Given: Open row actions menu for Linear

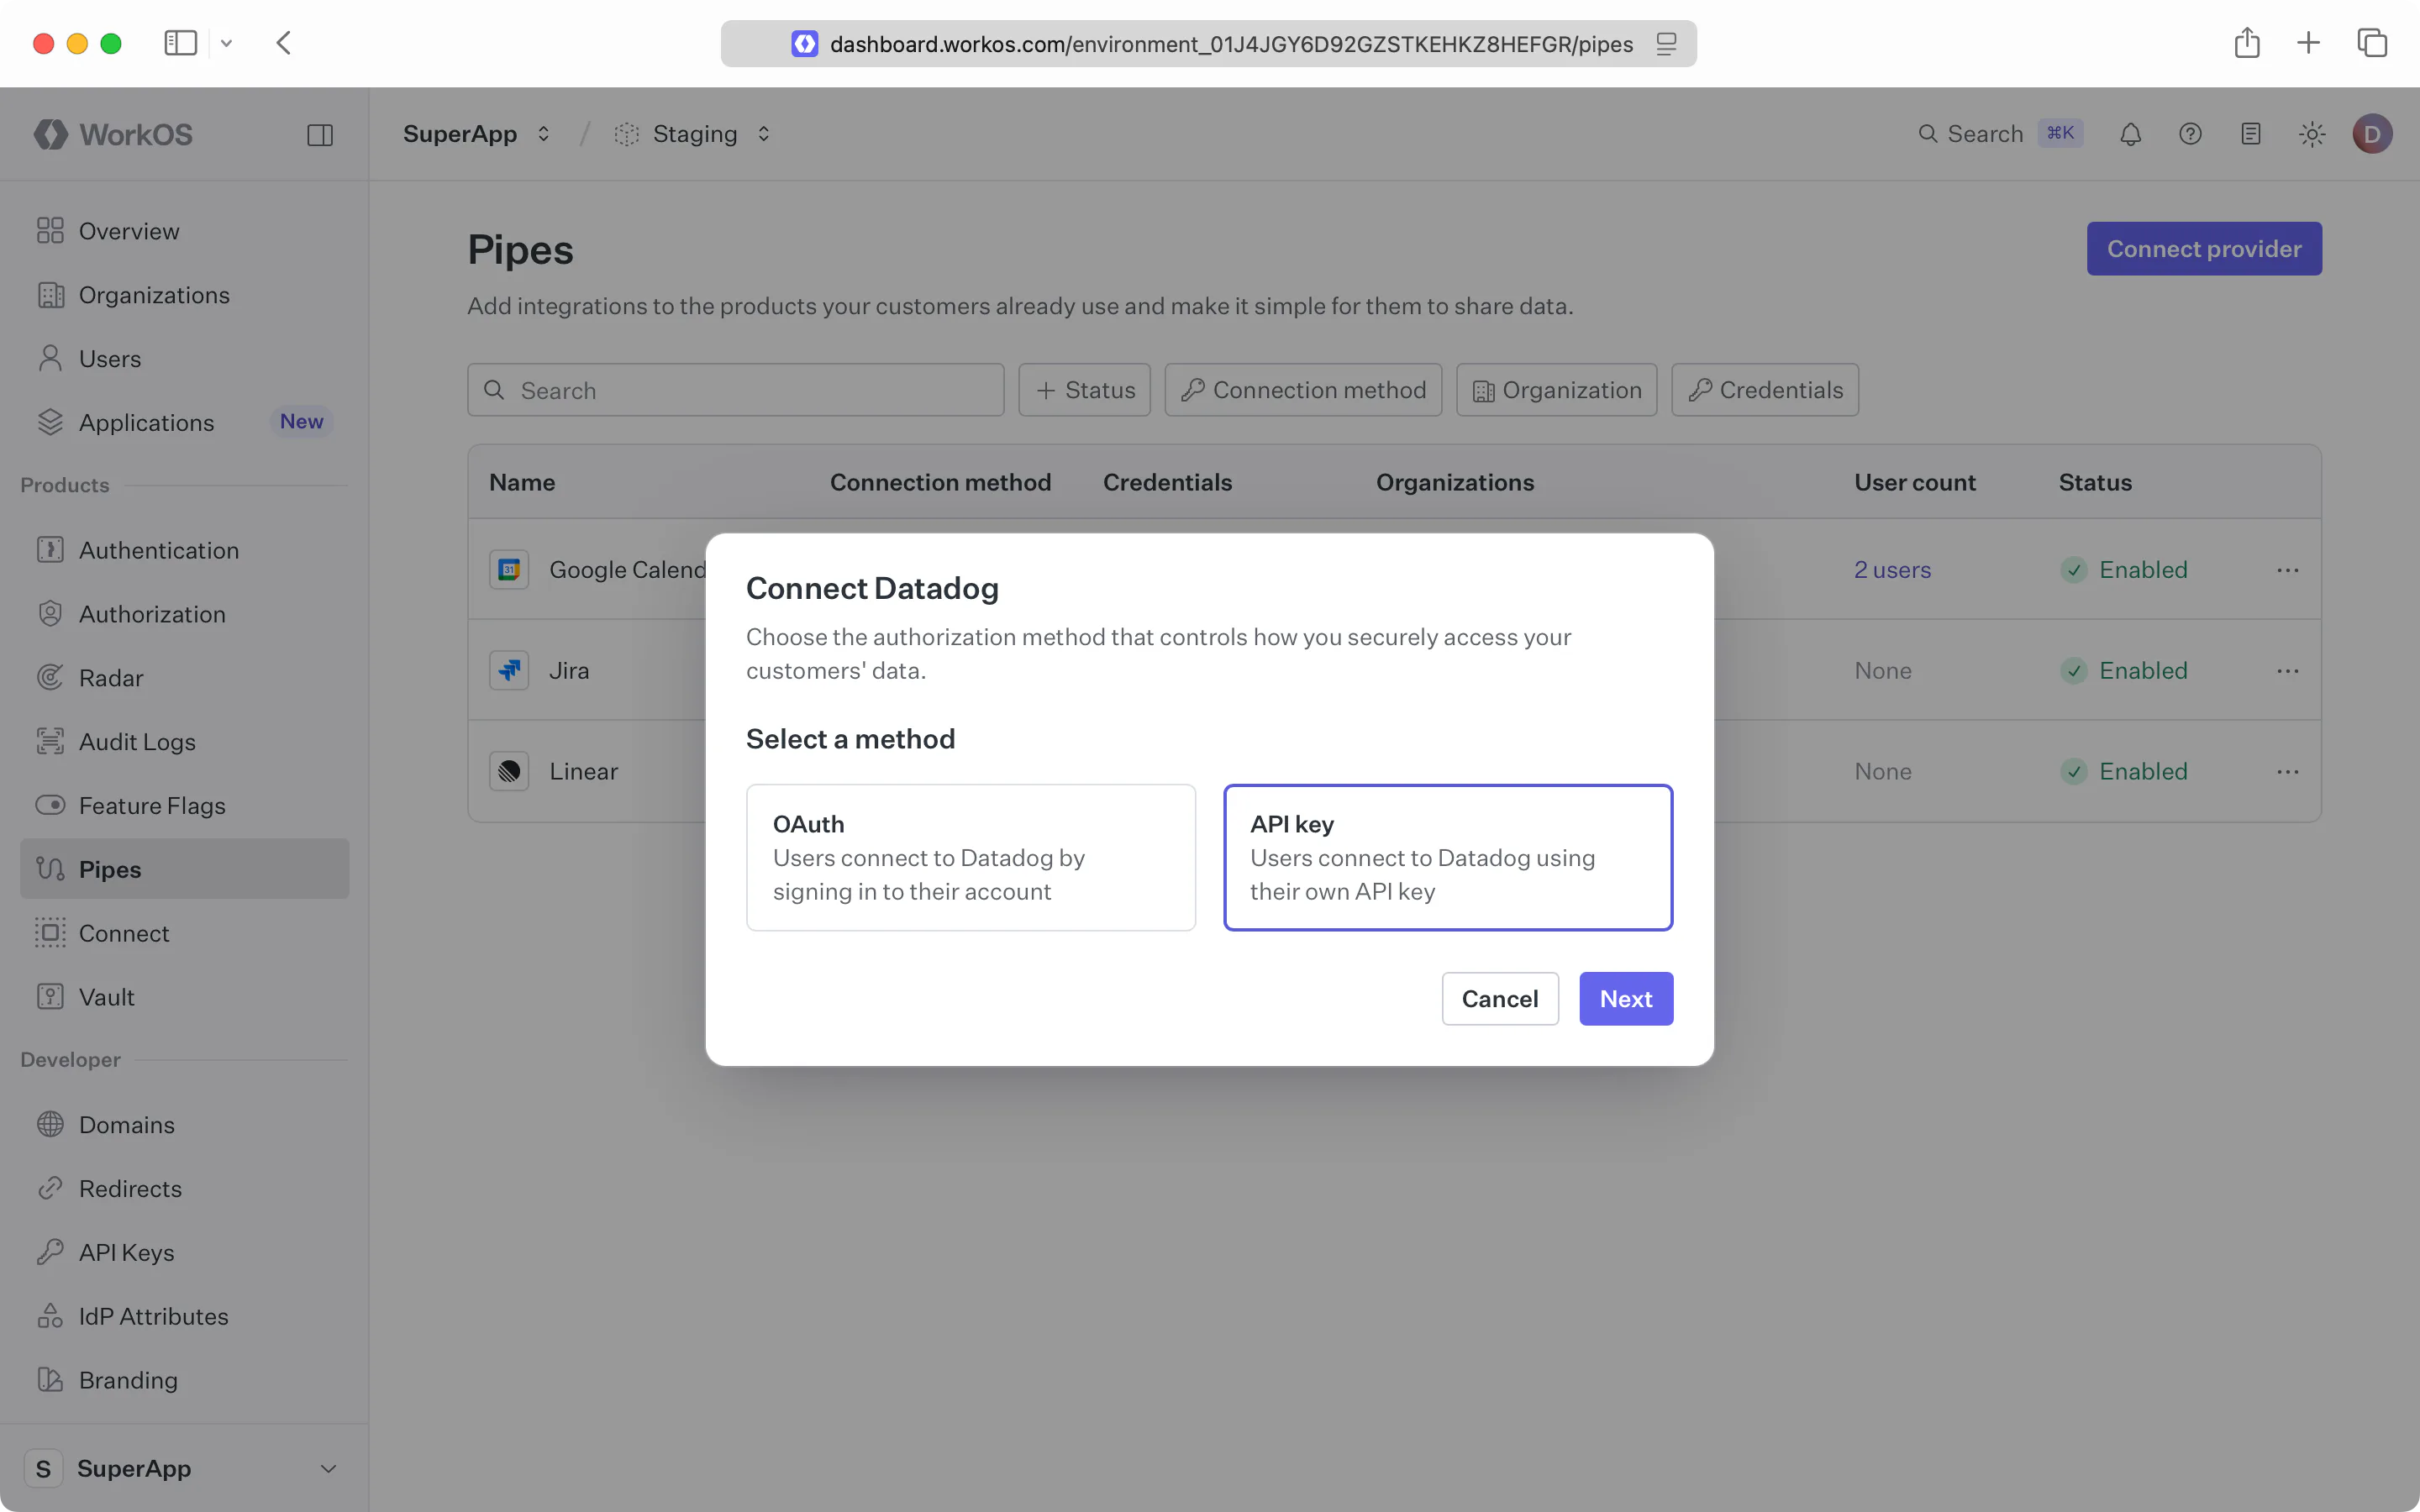Looking at the screenshot, I should coord(2288,771).
